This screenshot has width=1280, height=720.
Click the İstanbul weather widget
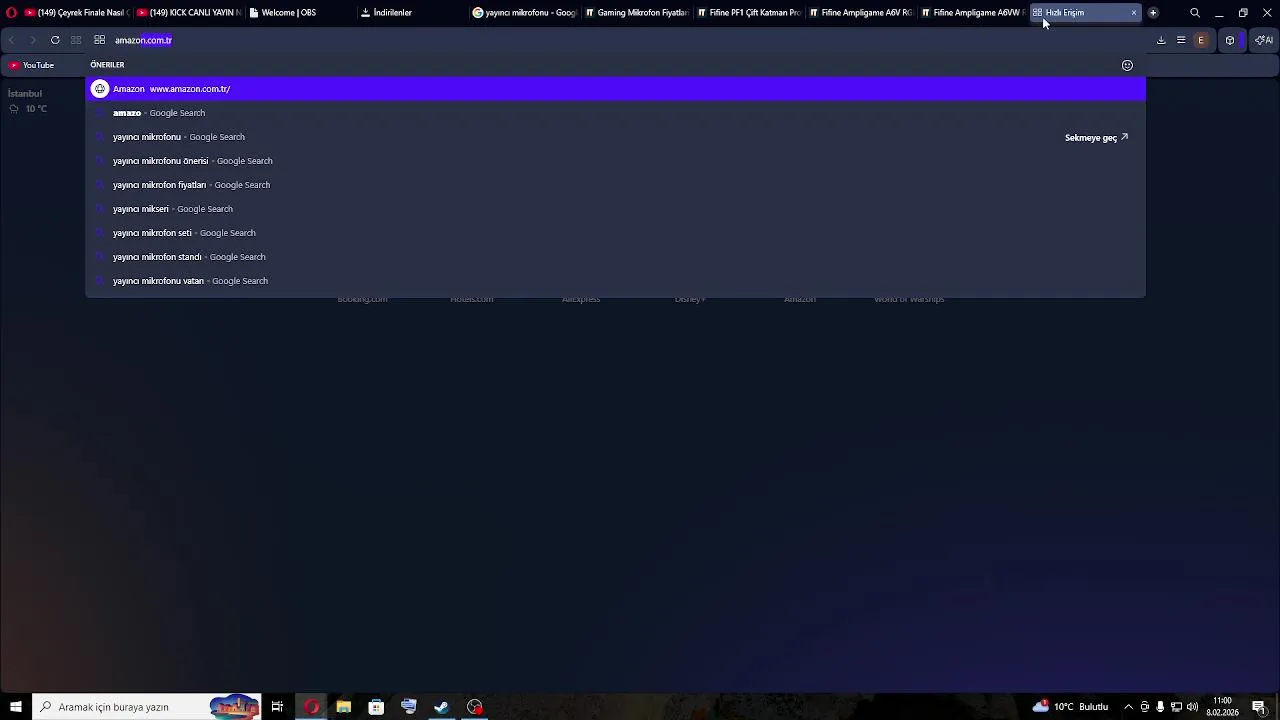[x=27, y=101]
